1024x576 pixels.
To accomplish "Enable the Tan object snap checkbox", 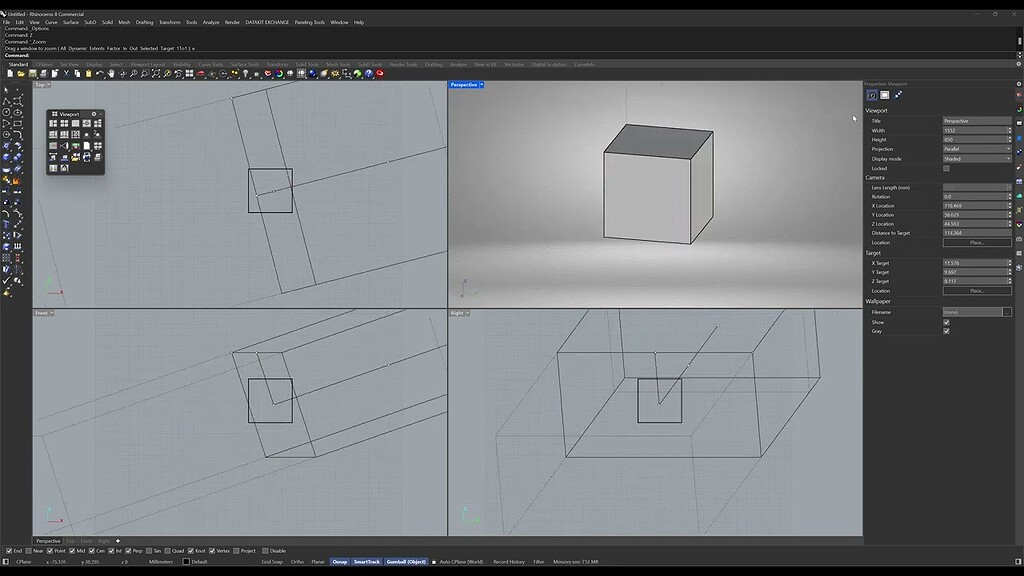I will click(x=148, y=550).
